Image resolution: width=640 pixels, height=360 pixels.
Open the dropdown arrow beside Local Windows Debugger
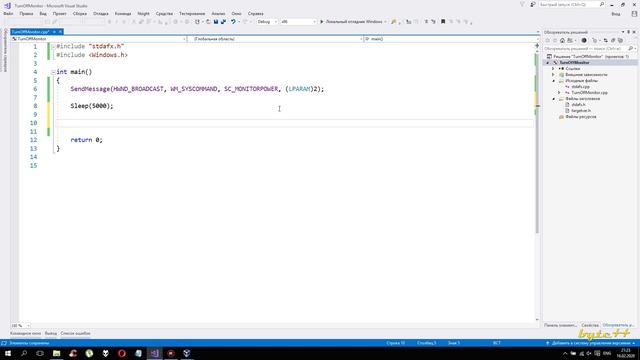pos(385,22)
